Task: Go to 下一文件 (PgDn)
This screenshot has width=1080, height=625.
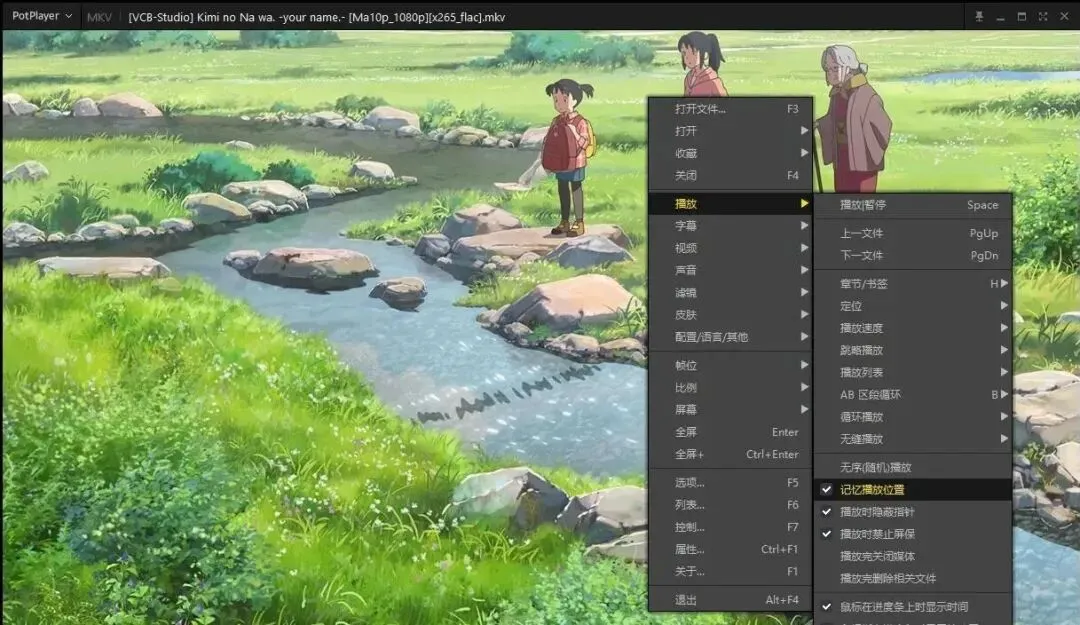Action: [x=913, y=255]
